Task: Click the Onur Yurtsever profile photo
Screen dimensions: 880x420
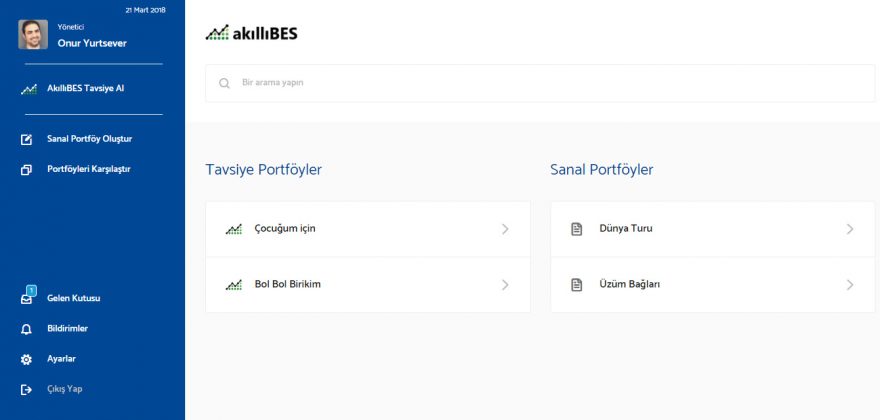Action: [x=33, y=35]
